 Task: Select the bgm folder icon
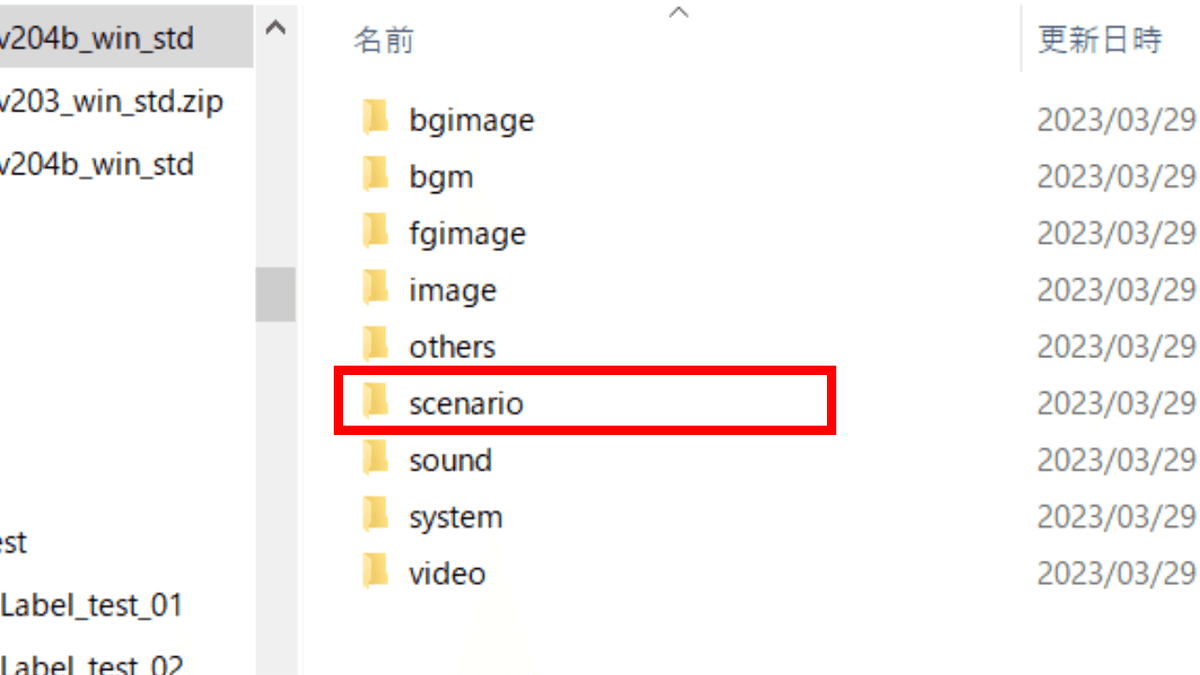[x=376, y=176]
